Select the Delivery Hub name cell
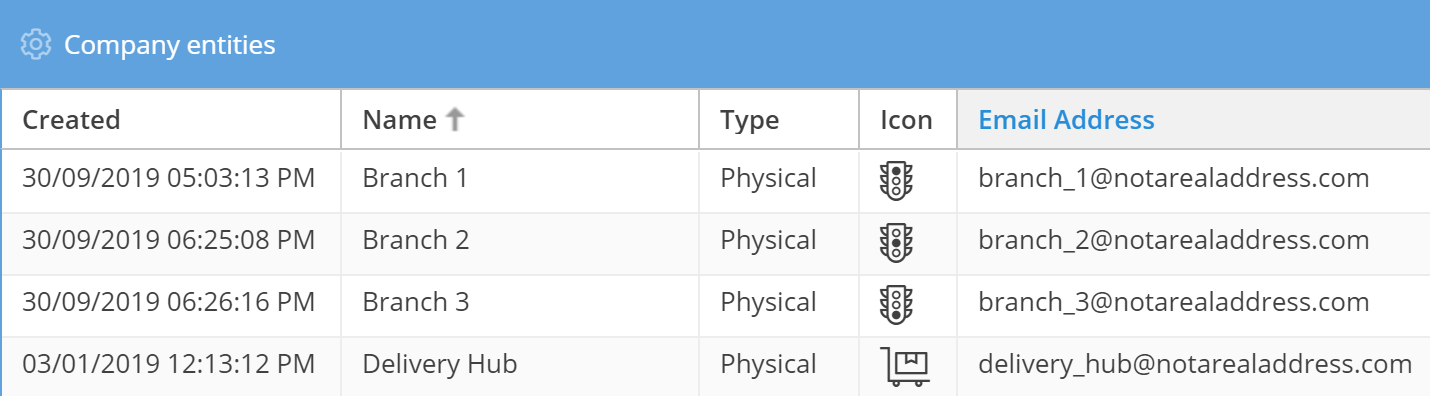The image size is (1430, 396). (520, 365)
